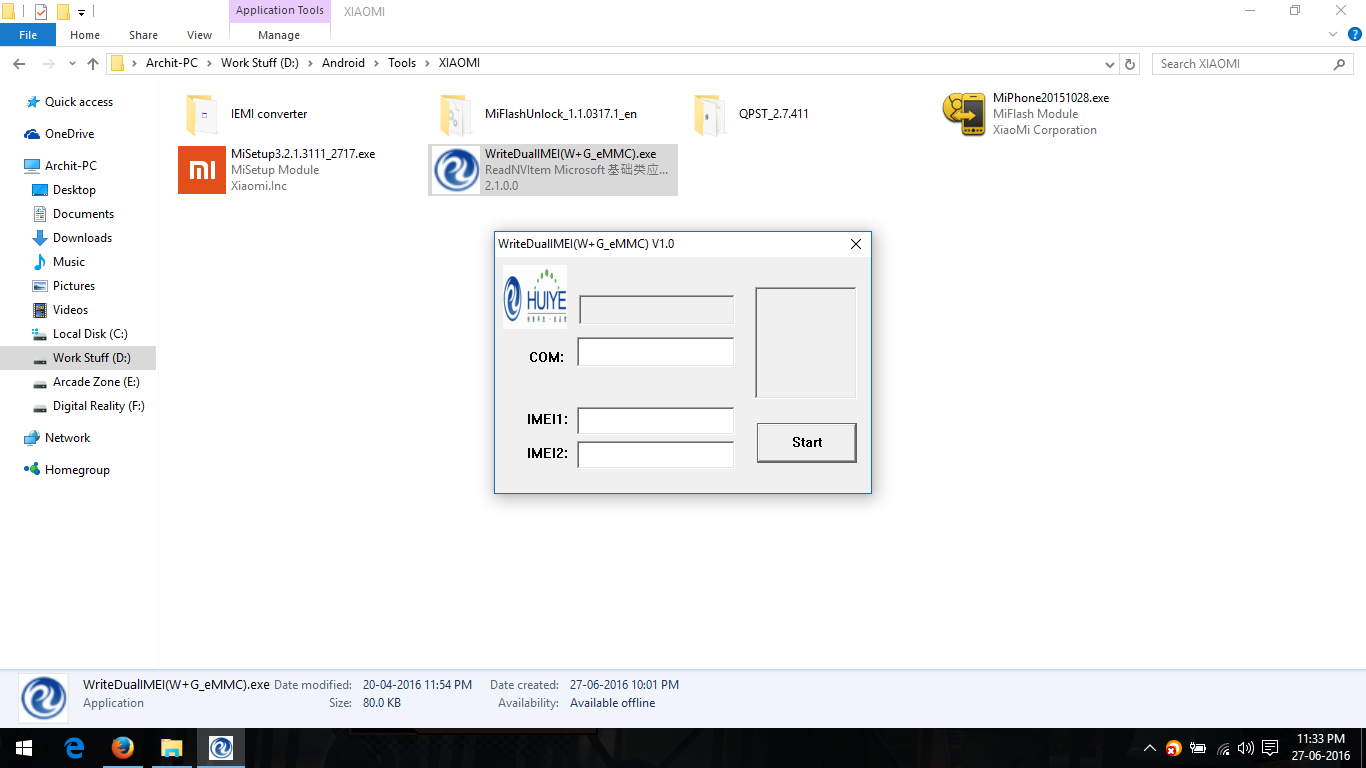Select Homegroup in the navigation pane
This screenshot has width=1366, height=768.
click(77, 470)
